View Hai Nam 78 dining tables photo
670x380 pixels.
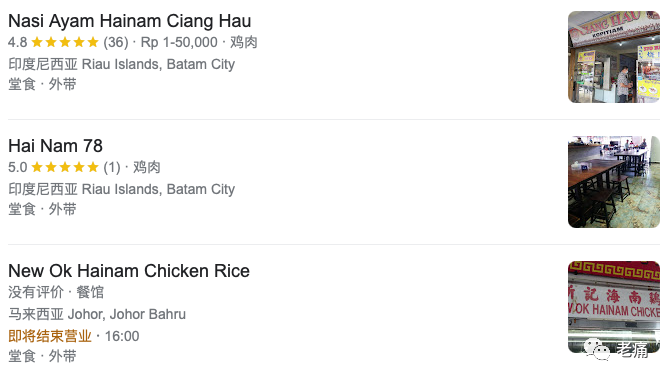(x=614, y=182)
